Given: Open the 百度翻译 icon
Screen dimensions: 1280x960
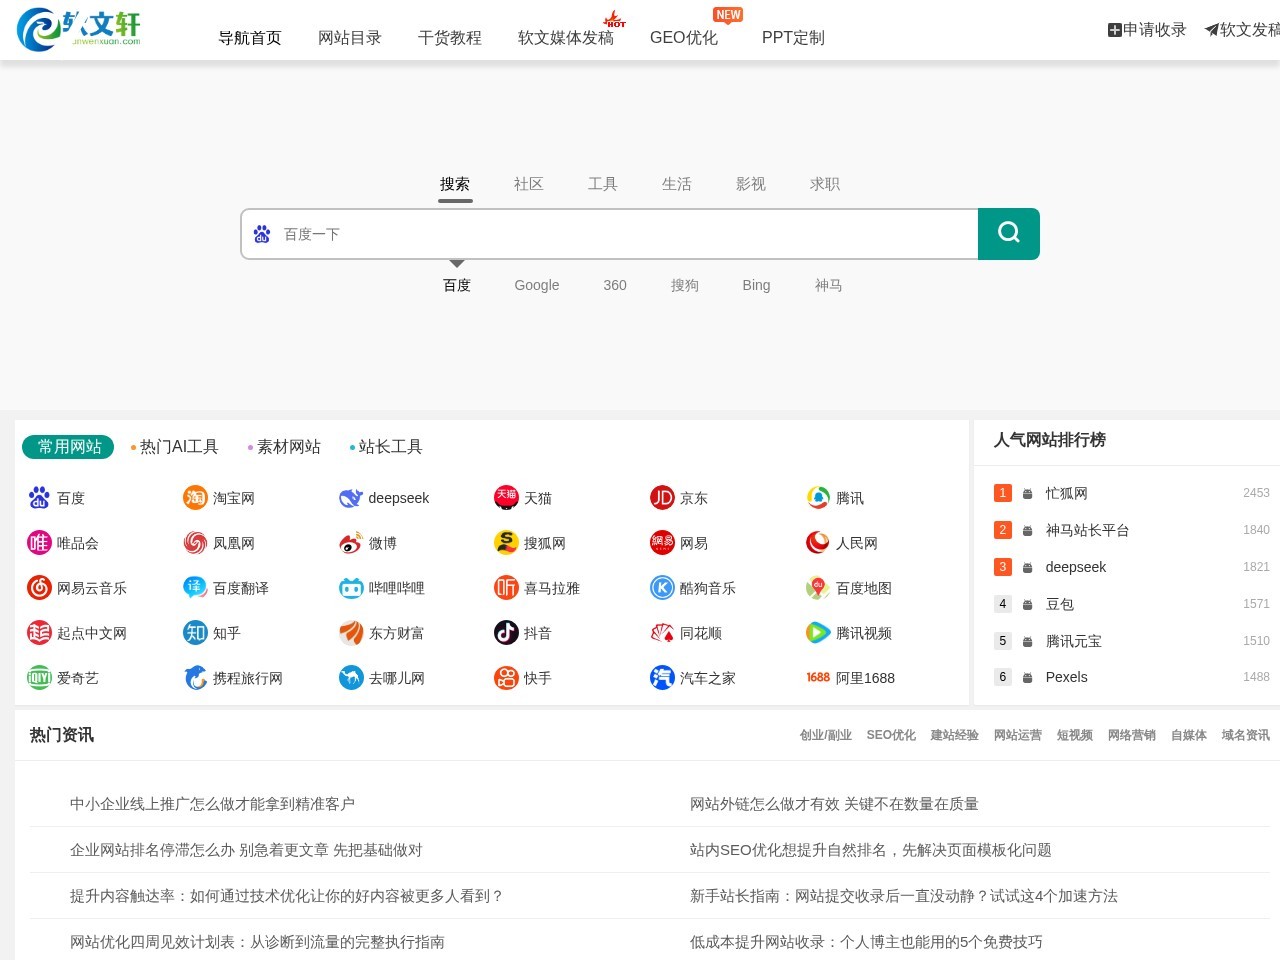Looking at the screenshot, I should pyautogui.click(x=195, y=588).
